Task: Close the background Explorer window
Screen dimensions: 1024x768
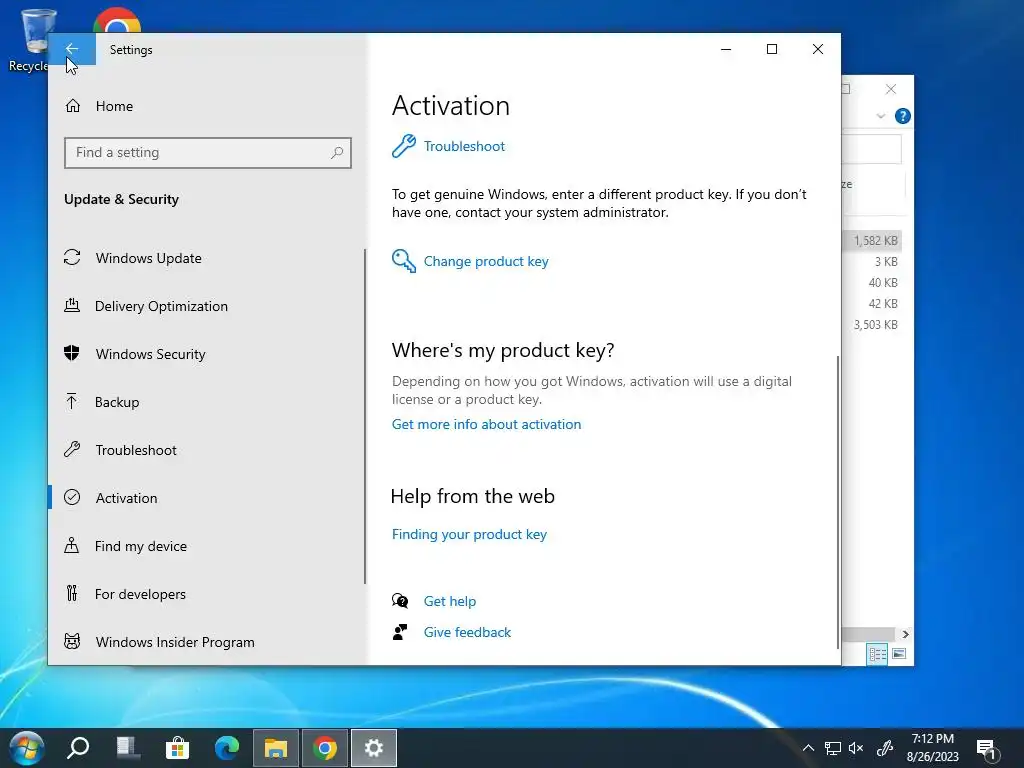Action: click(x=891, y=89)
